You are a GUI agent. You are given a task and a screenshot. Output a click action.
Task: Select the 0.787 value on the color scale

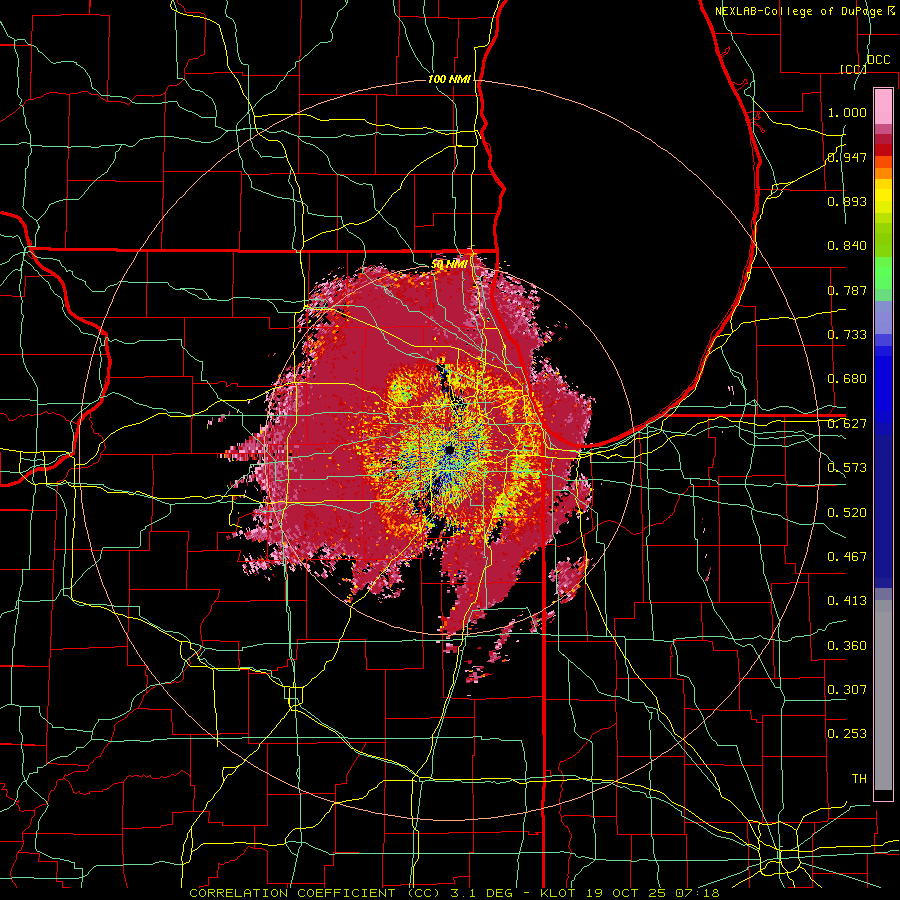pos(847,290)
